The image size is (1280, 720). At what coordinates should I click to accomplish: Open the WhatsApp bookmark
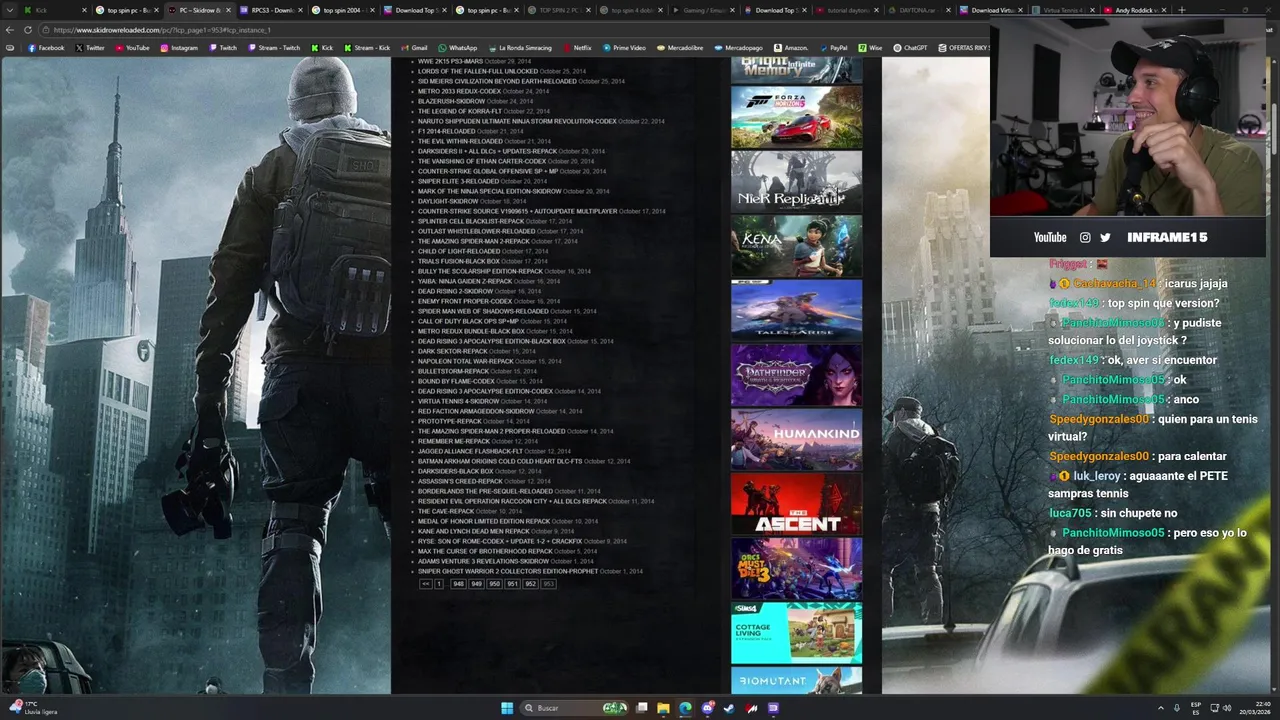coord(457,47)
